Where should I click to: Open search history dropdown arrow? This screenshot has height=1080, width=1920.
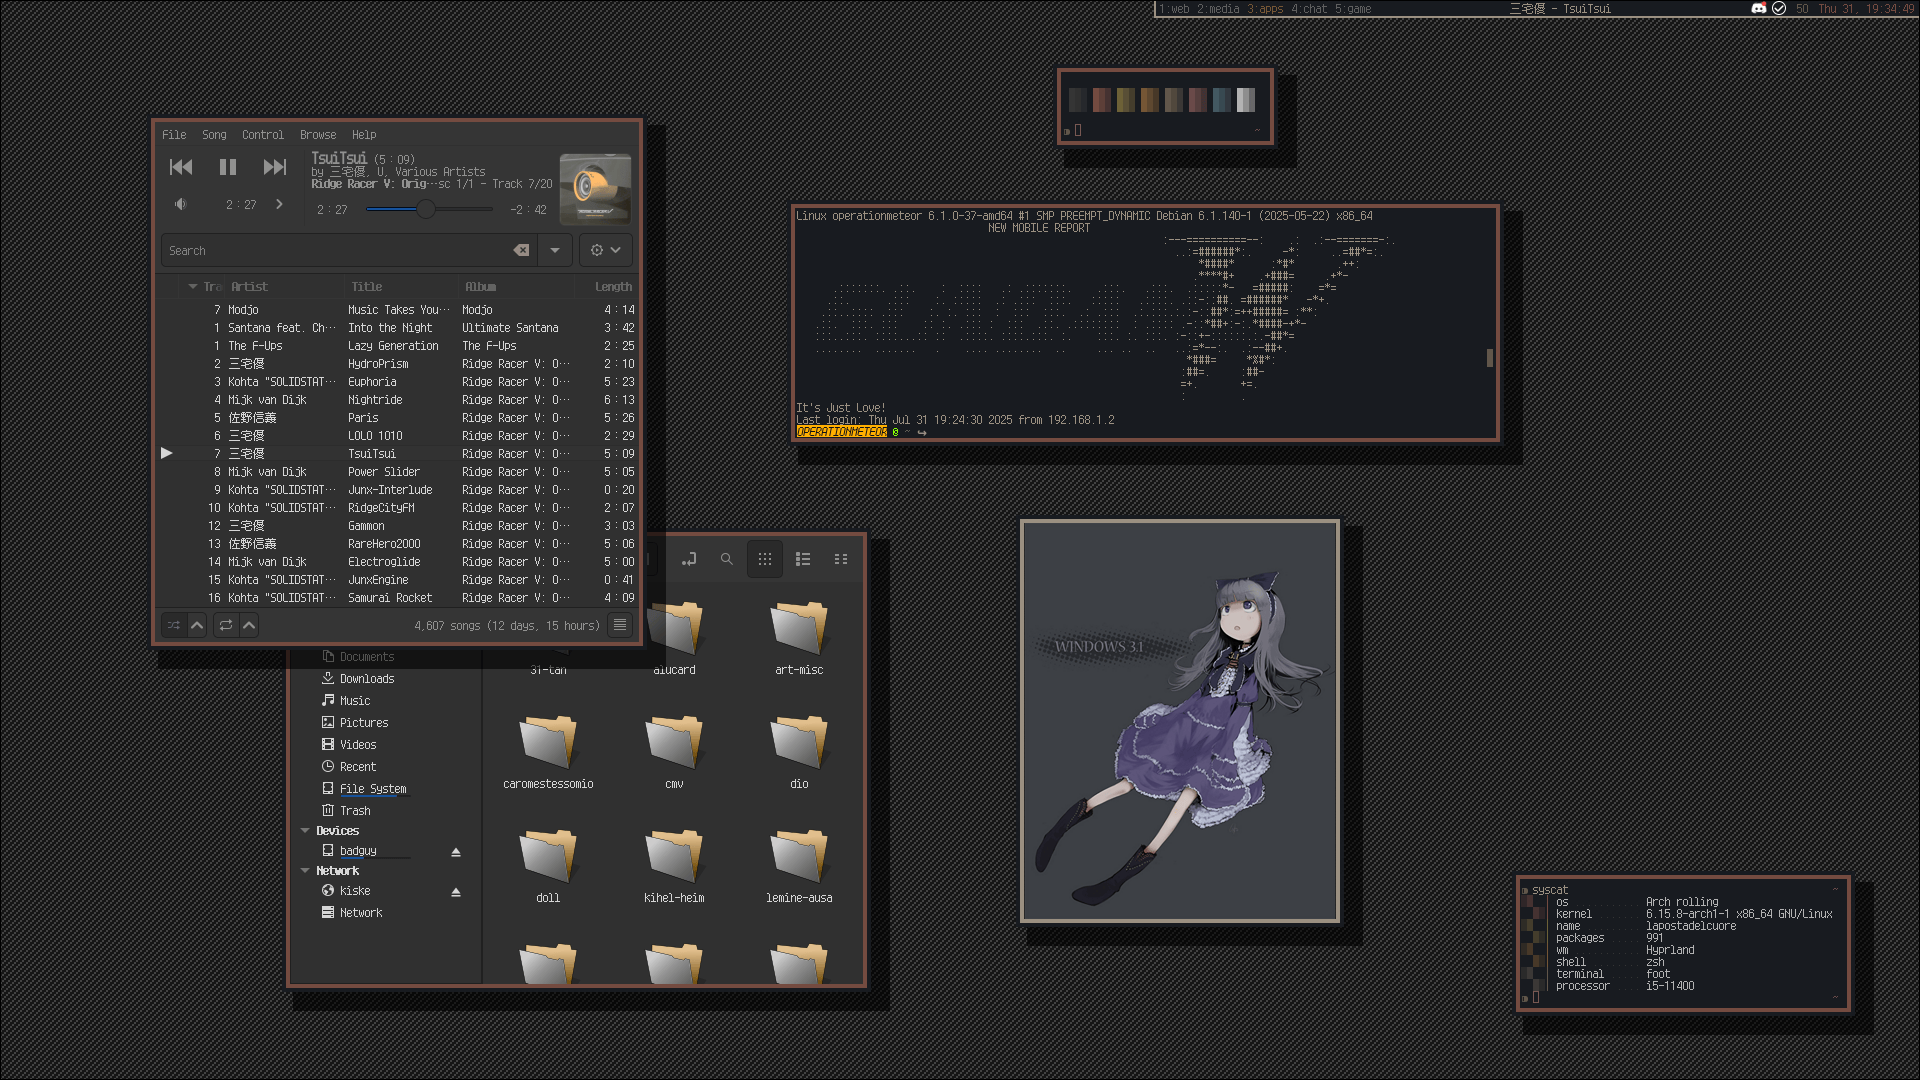(x=555, y=250)
